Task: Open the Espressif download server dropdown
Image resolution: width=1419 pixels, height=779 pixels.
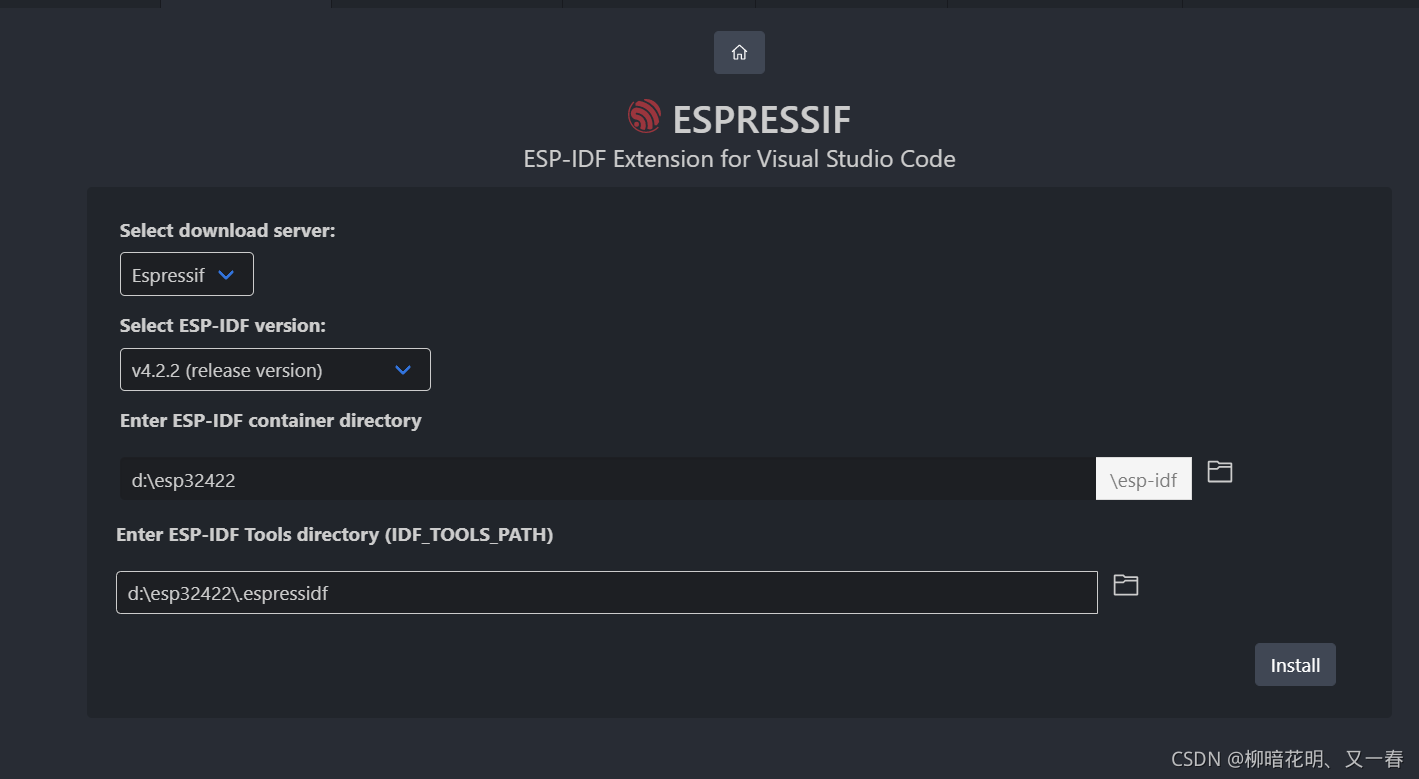Action: 186,274
